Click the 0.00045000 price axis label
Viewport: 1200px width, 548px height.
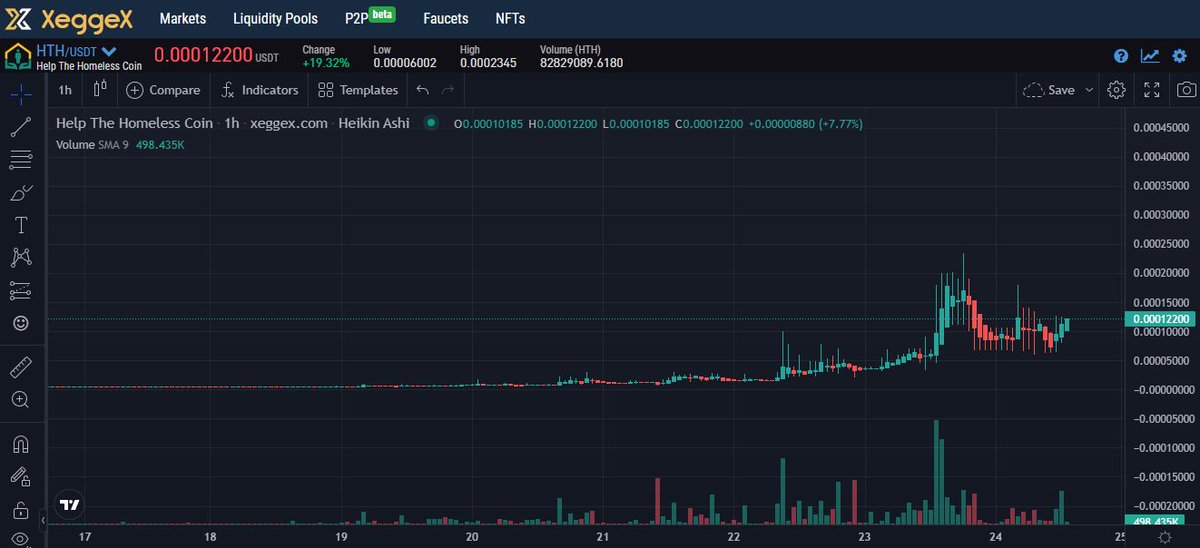coord(1161,127)
